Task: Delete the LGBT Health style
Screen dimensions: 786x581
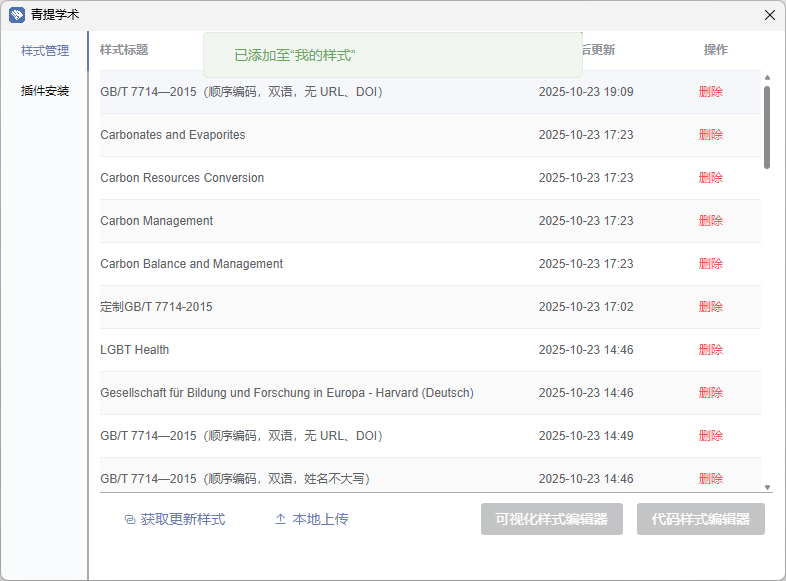Action: (x=710, y=350)
